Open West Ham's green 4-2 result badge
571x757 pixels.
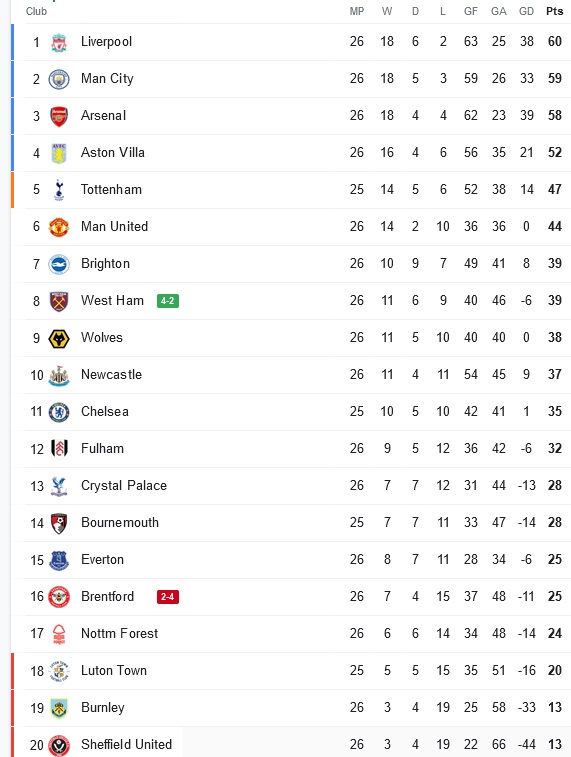(x=168, y=301)
